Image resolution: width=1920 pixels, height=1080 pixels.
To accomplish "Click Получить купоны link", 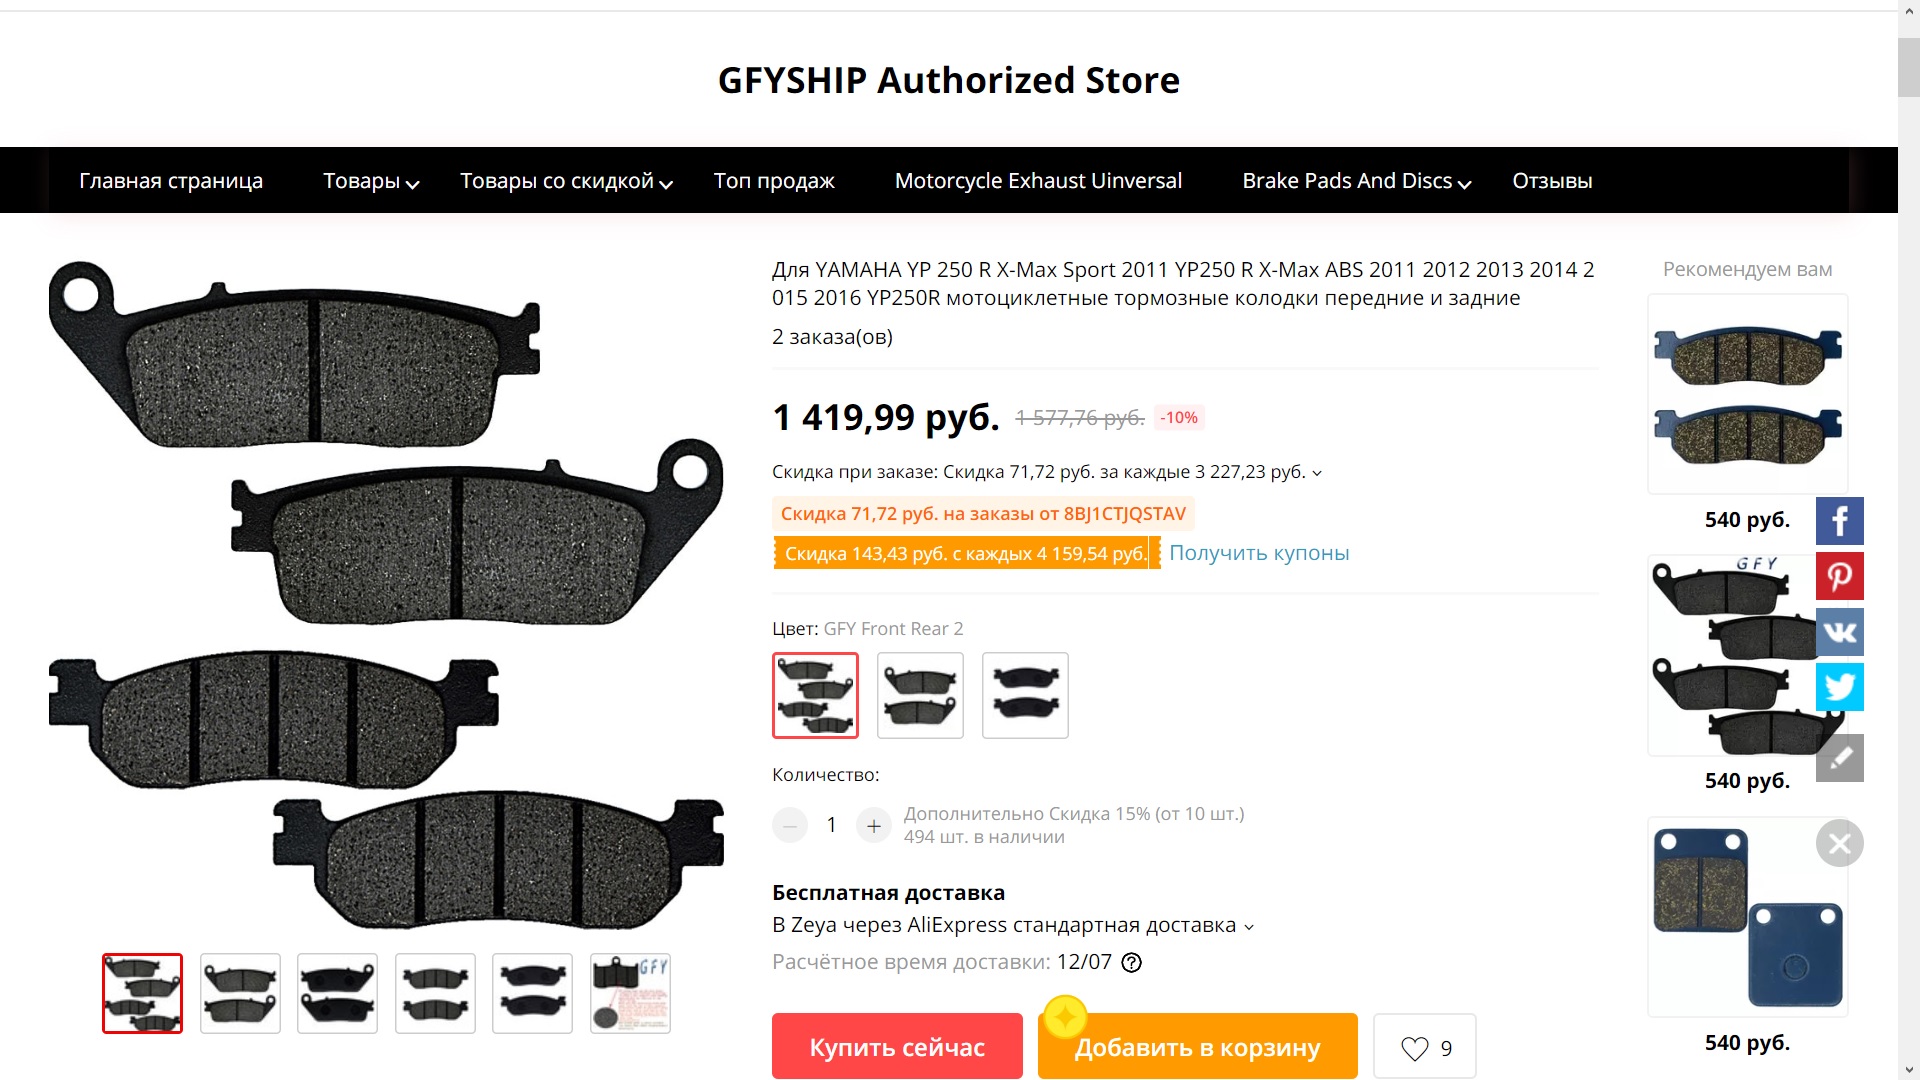I will [x=1259, y=553].
